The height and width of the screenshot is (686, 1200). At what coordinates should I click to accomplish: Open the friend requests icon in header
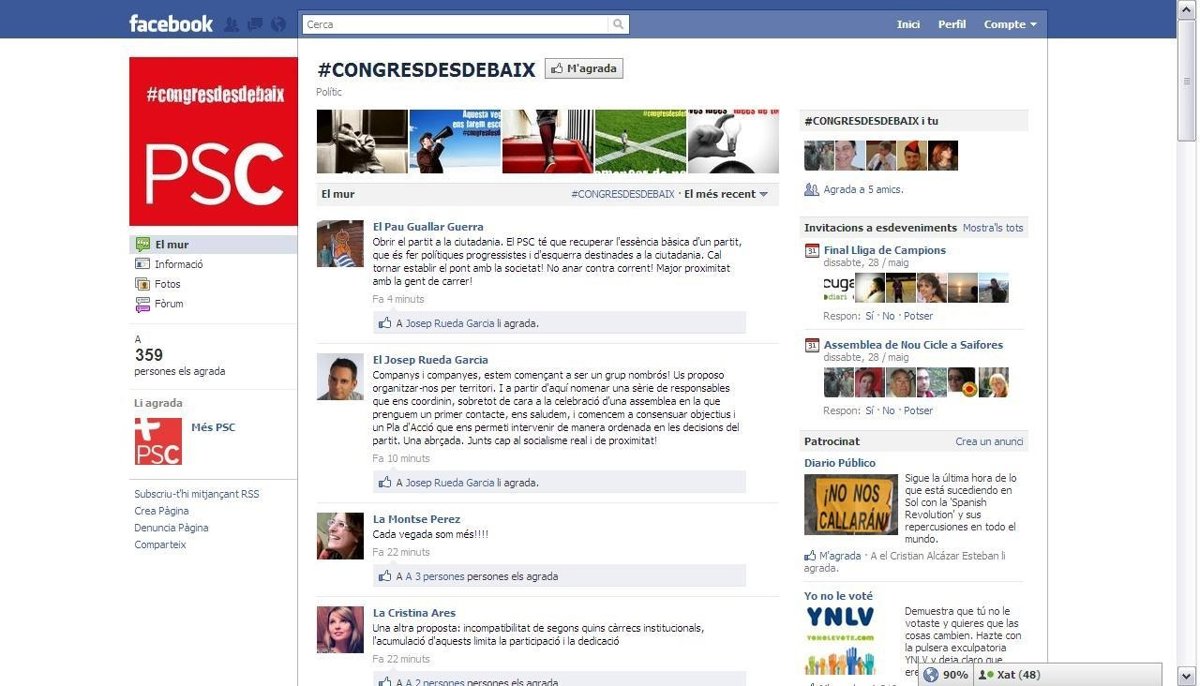(x=232, y=24)
